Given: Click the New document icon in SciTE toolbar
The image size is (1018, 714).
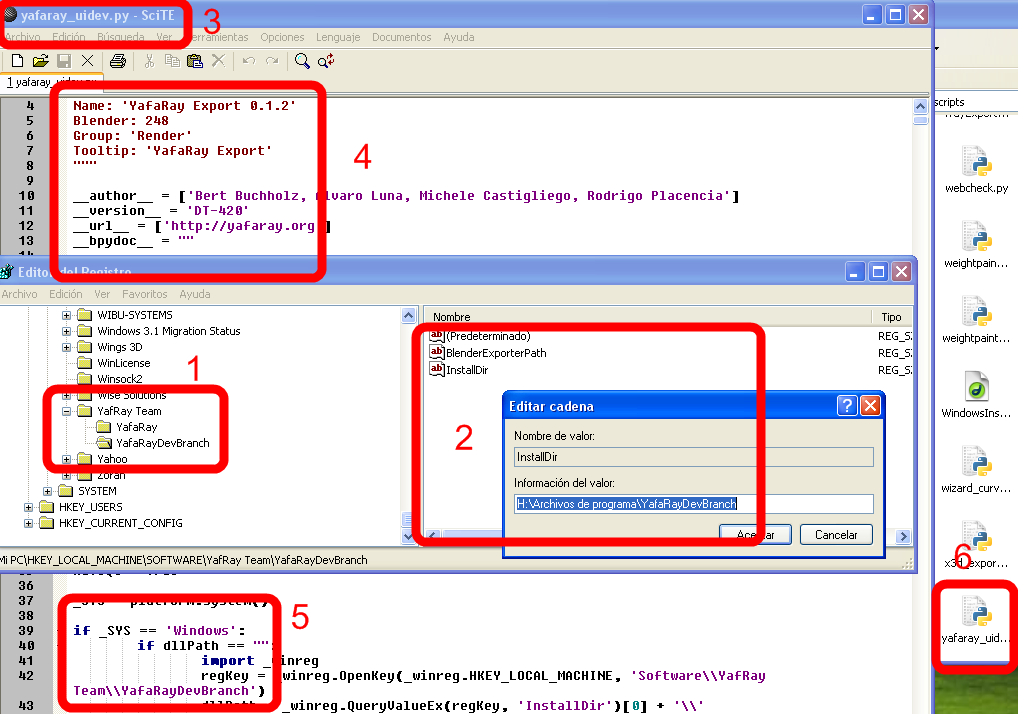Looking at the screenshot, I should pos(18,61).
